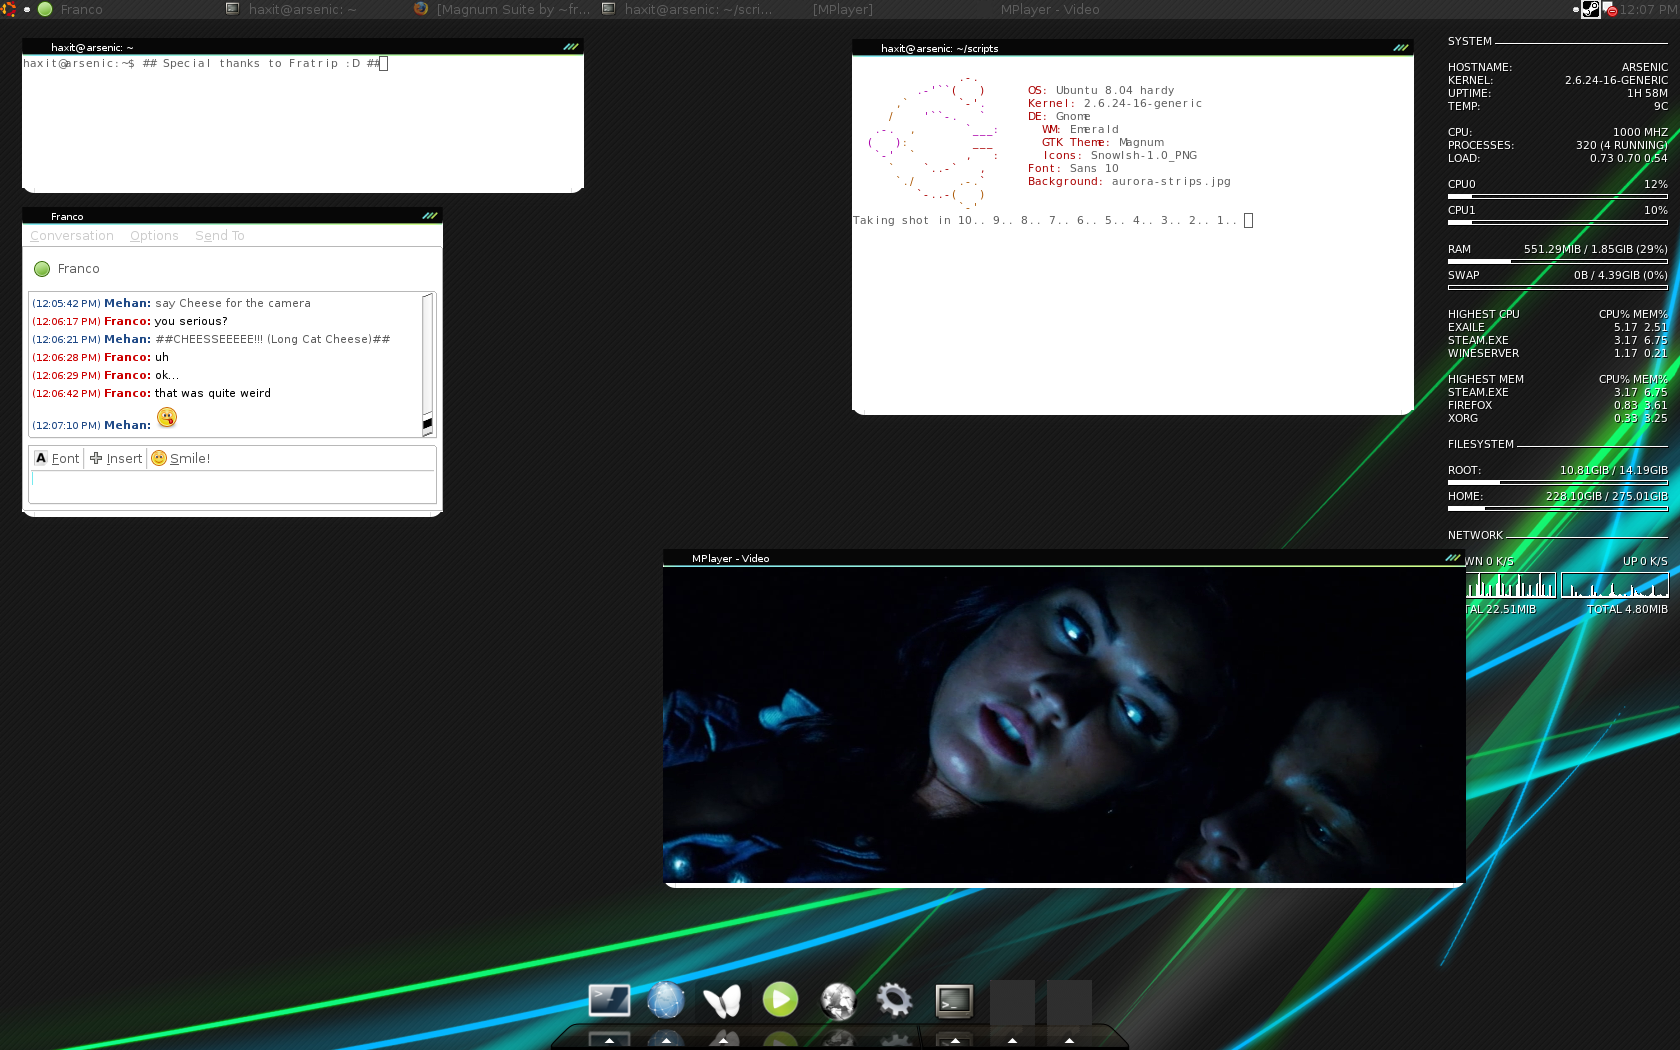Launch the white butterfly dock icon

point(722,1000)
